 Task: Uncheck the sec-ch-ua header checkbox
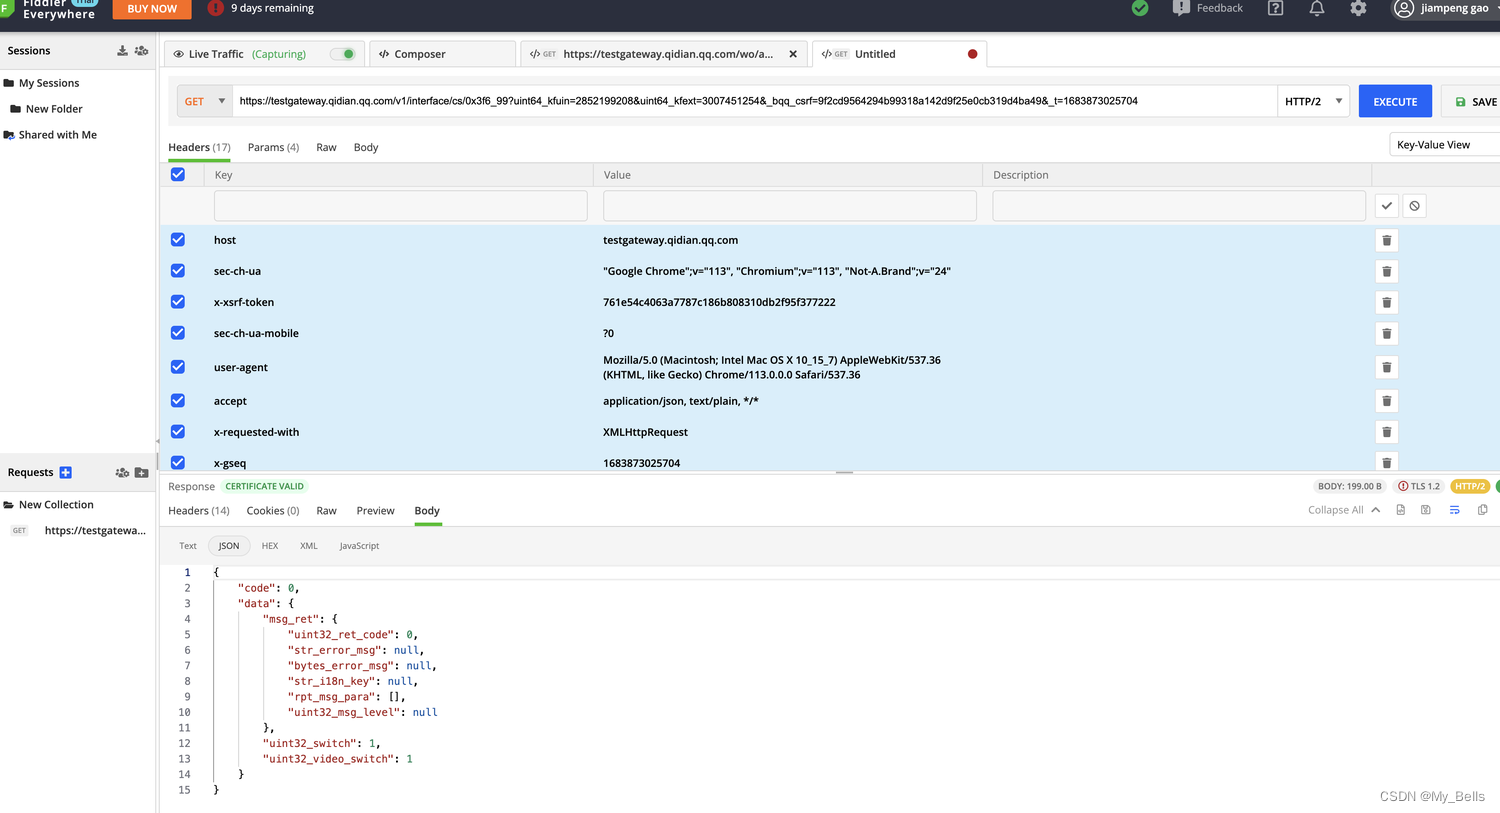tap(178, 271)
